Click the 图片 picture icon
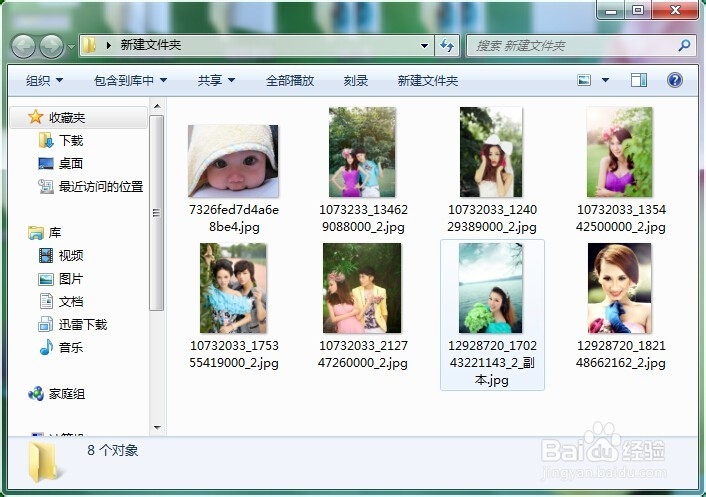 tap(46, 279)
